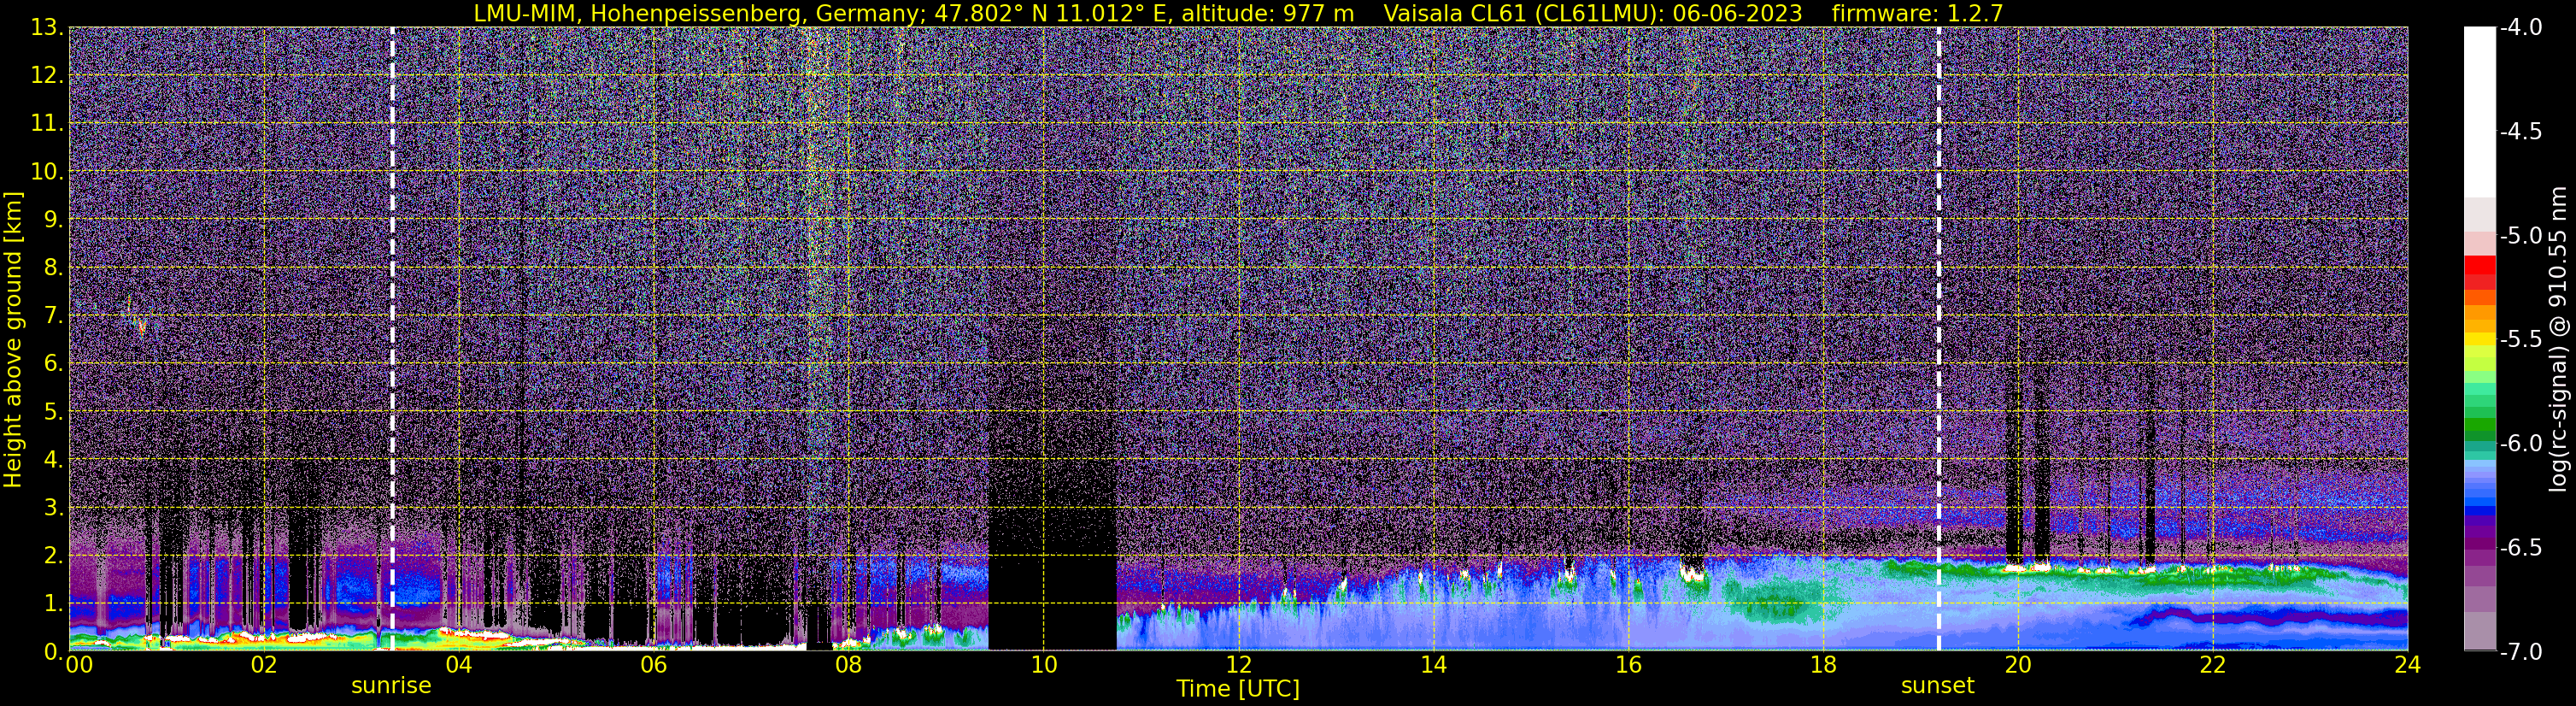Click the time axis tick '22'
The height and width of the screenshot is (706, 2576).
click(2213, 665)
